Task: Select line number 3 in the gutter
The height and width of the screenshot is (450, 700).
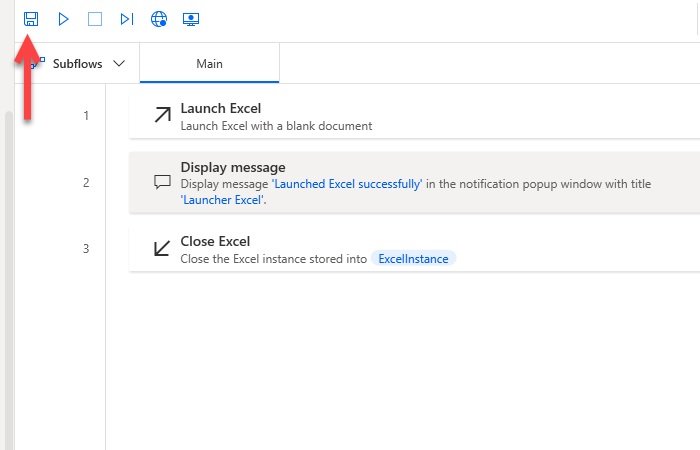Action: (86, 248)
